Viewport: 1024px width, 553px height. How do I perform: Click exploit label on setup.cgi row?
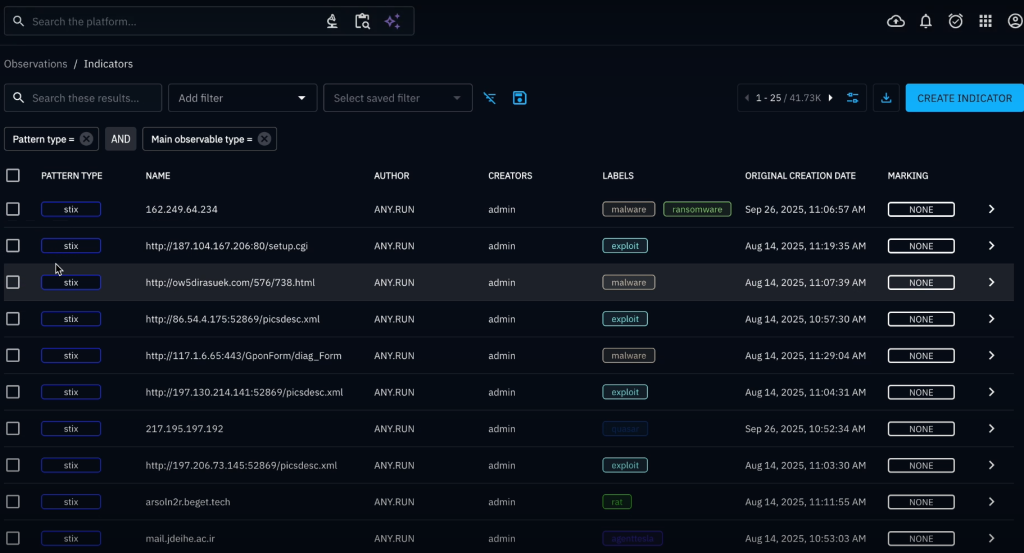click(x=625, y=246)
